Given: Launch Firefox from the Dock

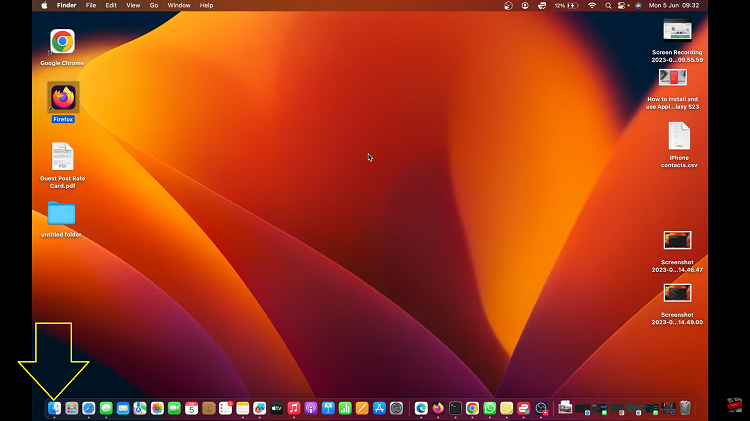Looking at the screenshot, I should [x=438, y=408].
